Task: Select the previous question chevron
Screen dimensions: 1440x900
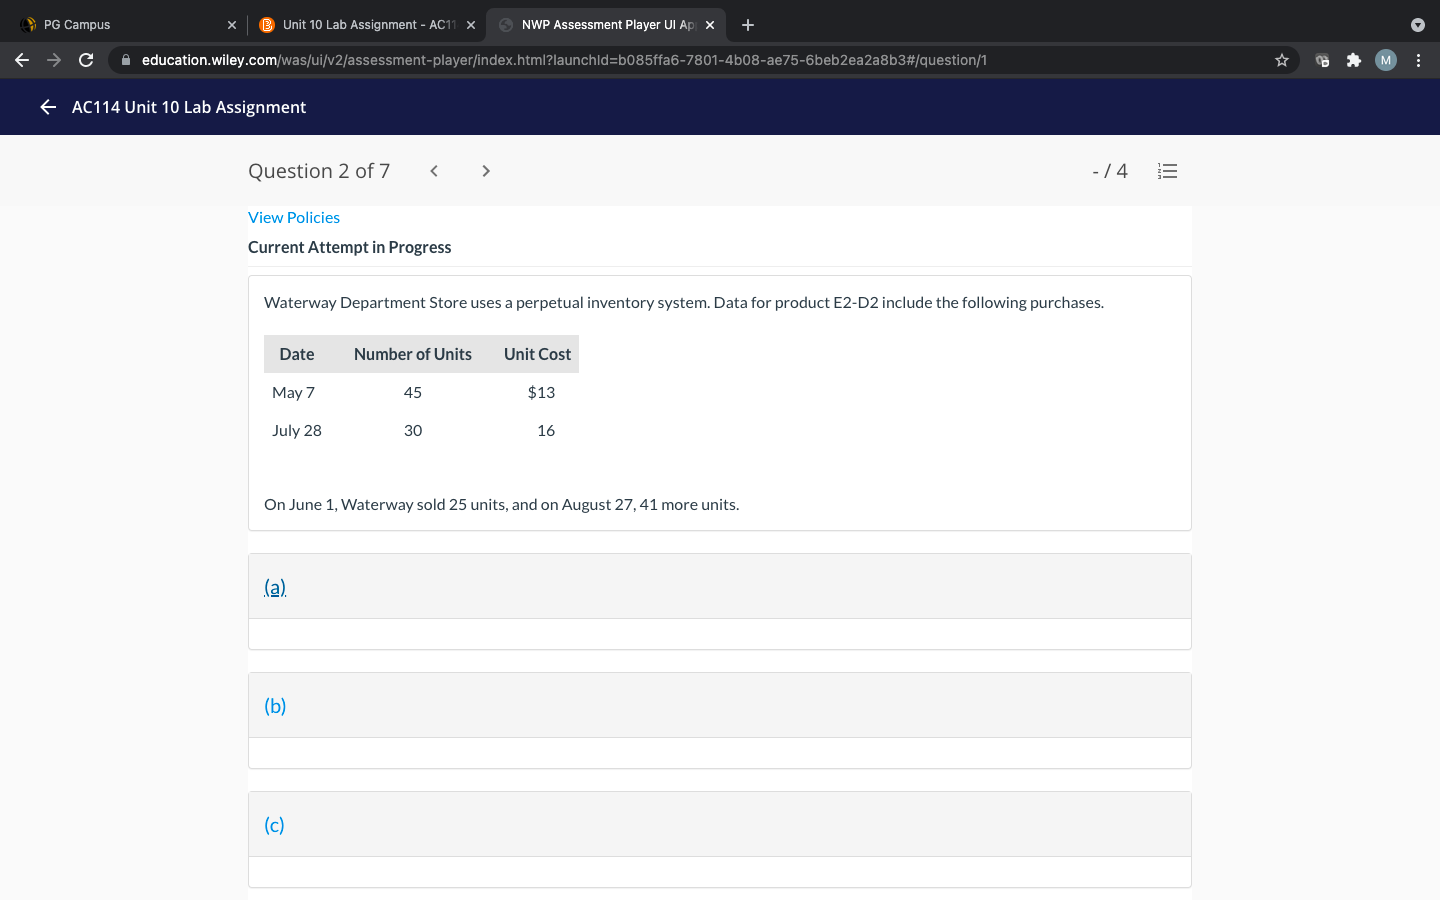Action: [433, 170]
